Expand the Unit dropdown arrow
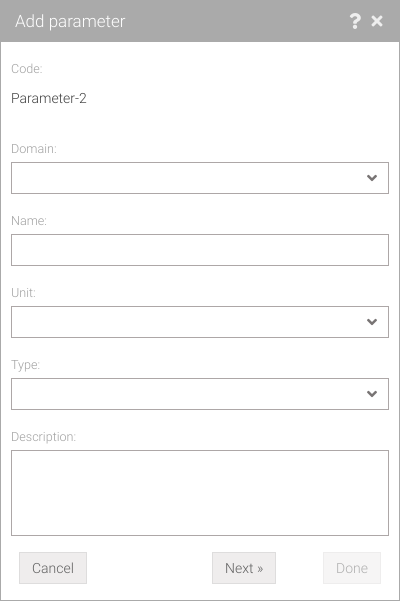 click(x=372, y=322)
